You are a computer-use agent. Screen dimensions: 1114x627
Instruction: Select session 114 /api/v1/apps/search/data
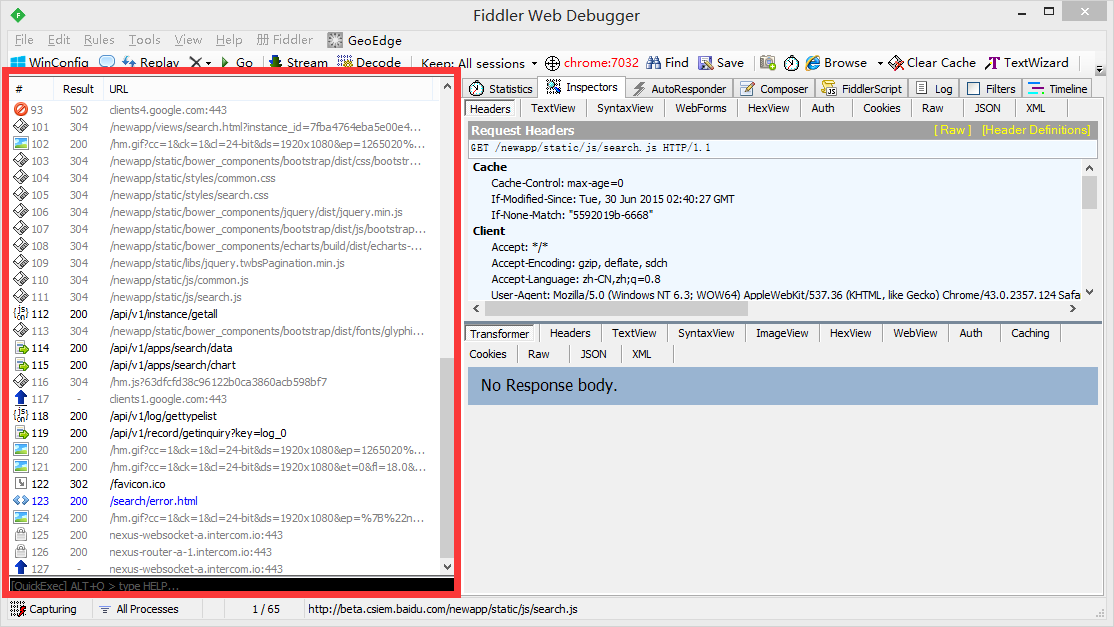point(225,348)
